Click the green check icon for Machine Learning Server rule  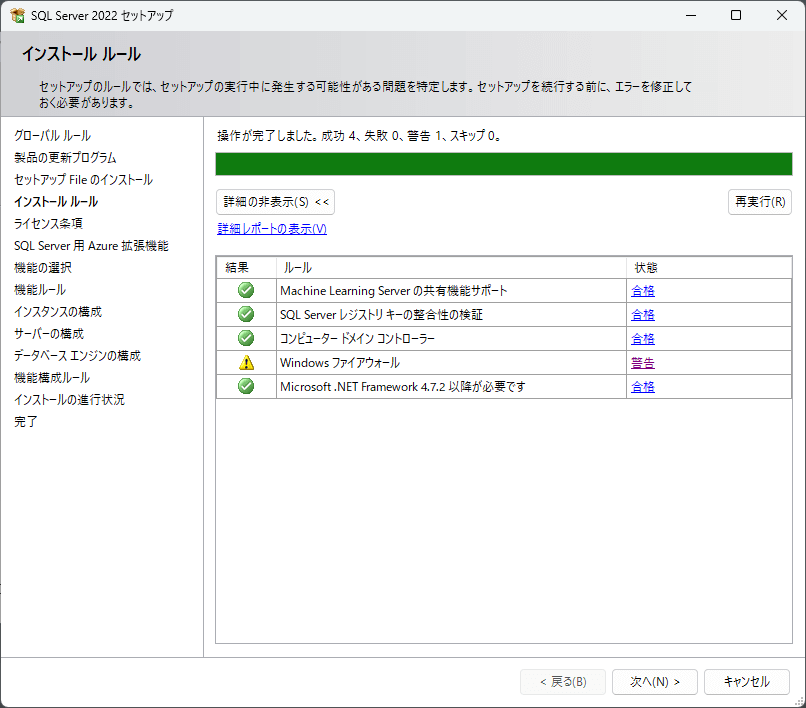tap(246, 291)
